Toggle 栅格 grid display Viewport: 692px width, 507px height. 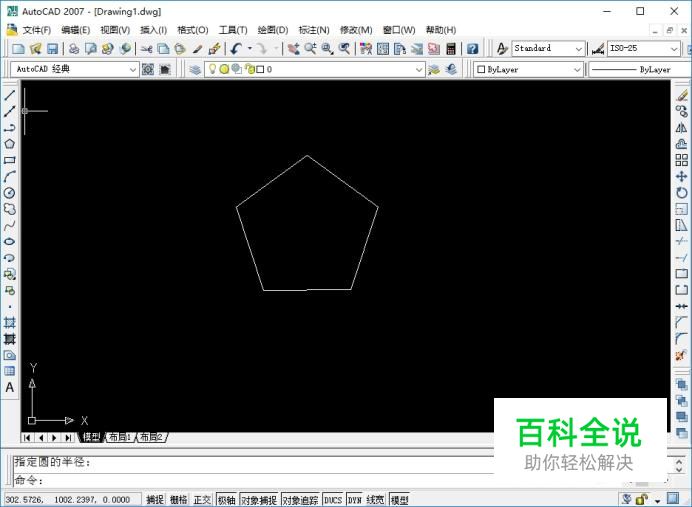(x=179, y=499)
